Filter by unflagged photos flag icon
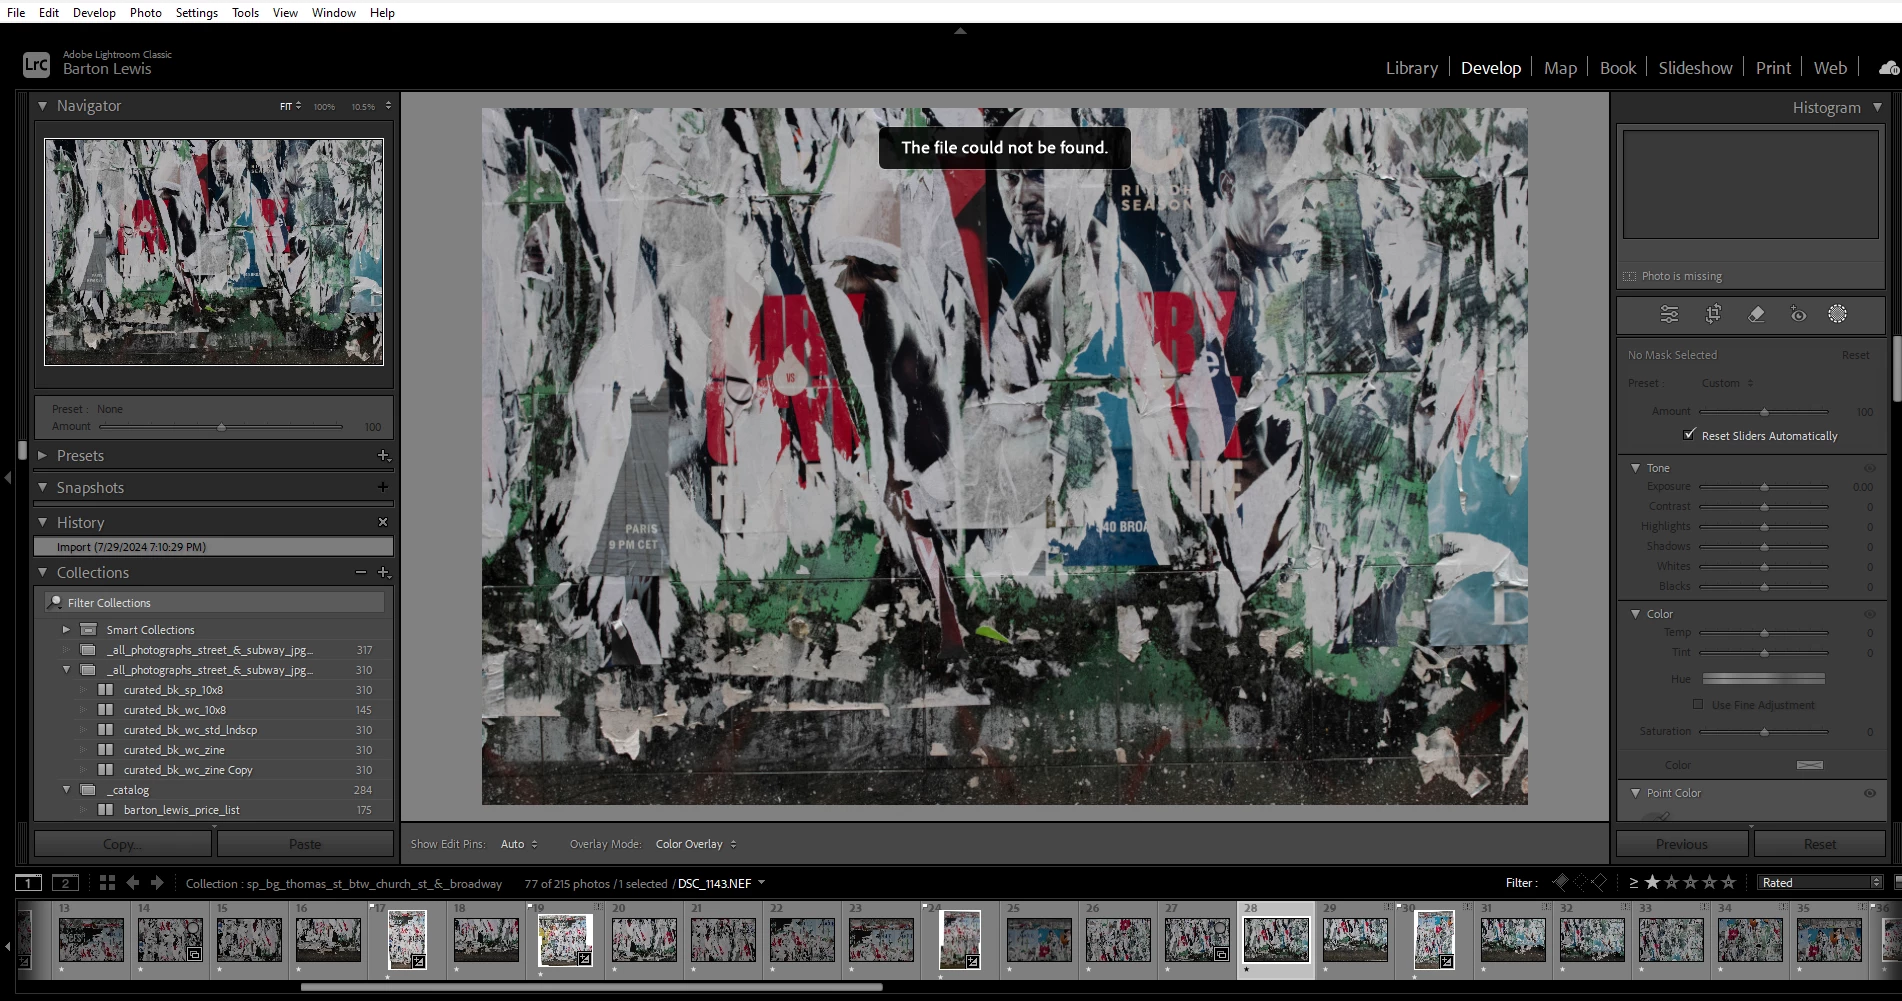This screenshot has width=1902, height=1001. [x=1580, y=882]
